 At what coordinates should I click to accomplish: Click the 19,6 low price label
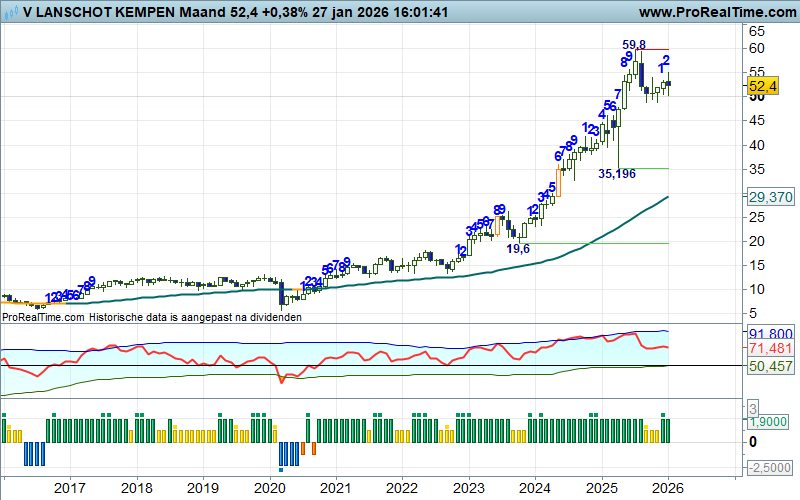518,249
